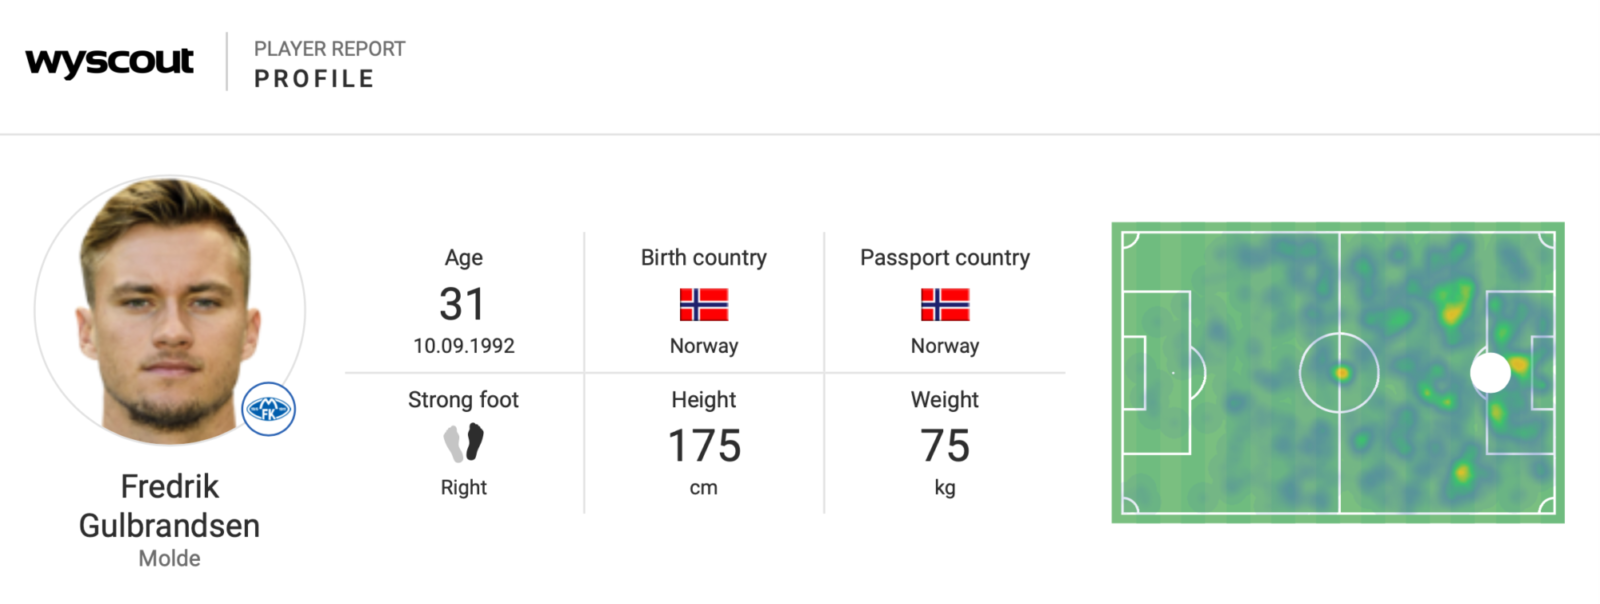Click the player name Fredrik Gulbrandsen
1600x604 pixels.
coord(169,506)
